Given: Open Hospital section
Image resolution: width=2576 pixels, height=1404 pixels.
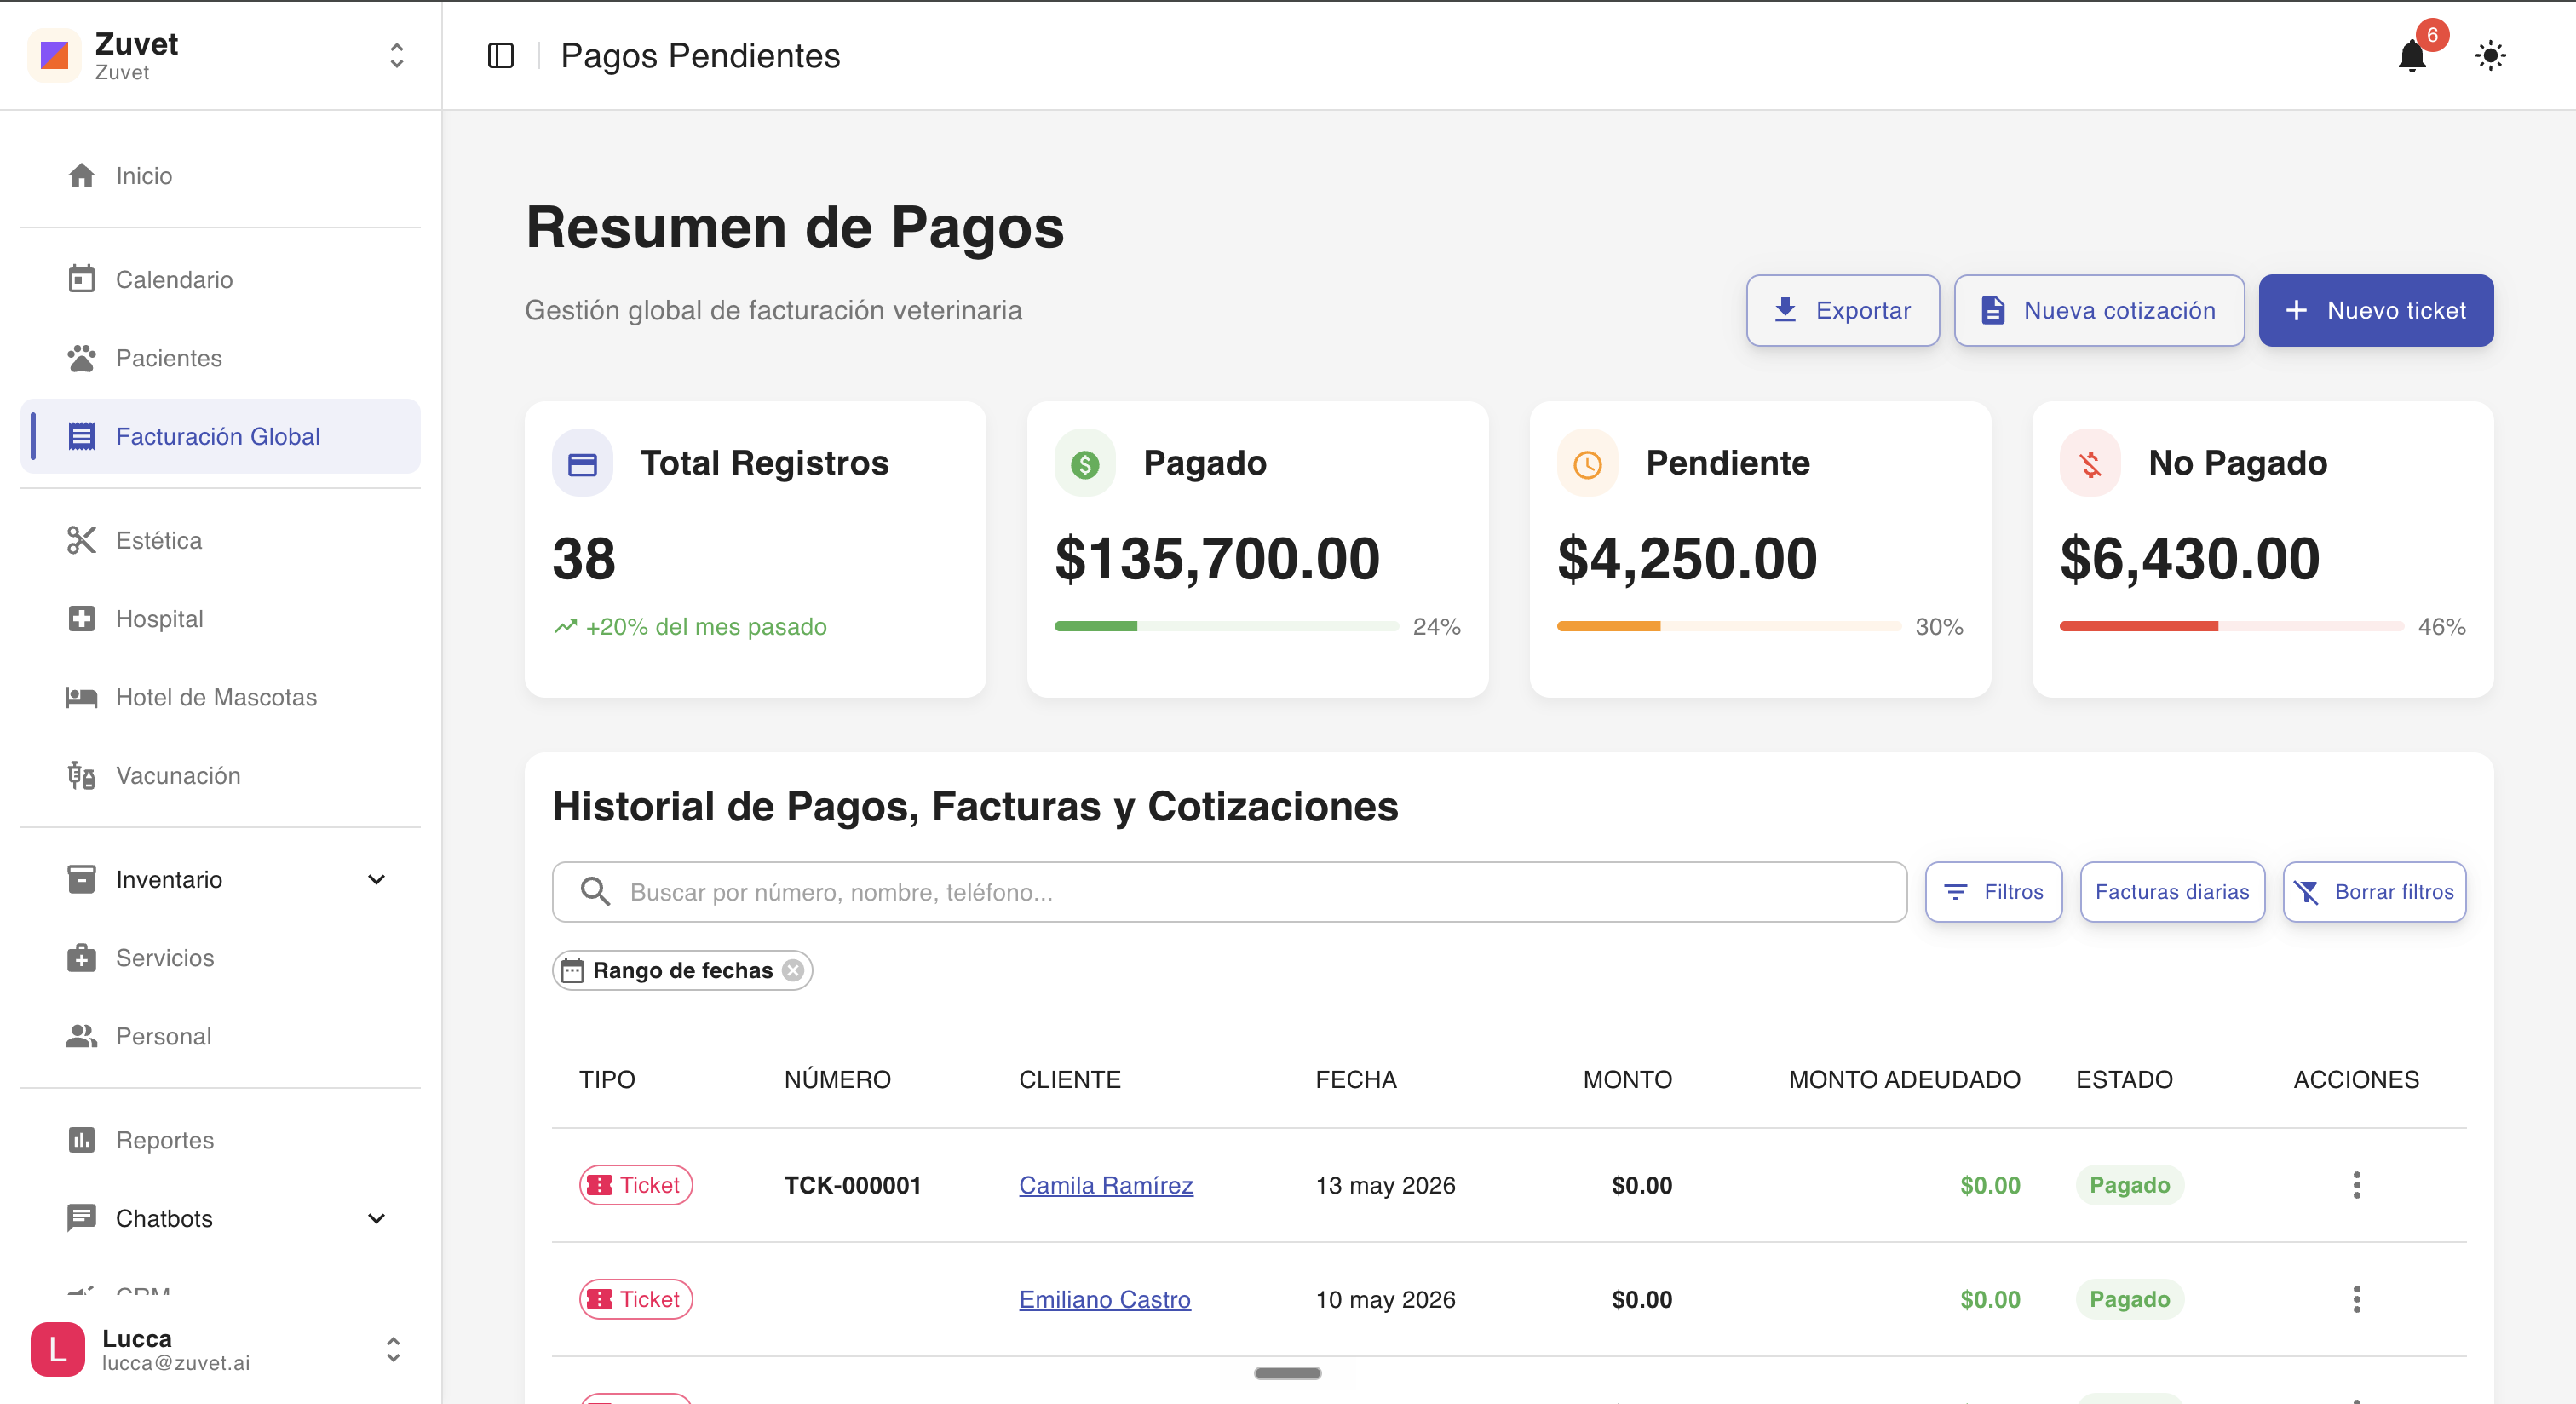Looking at the screenshot, I should (220, 618).
